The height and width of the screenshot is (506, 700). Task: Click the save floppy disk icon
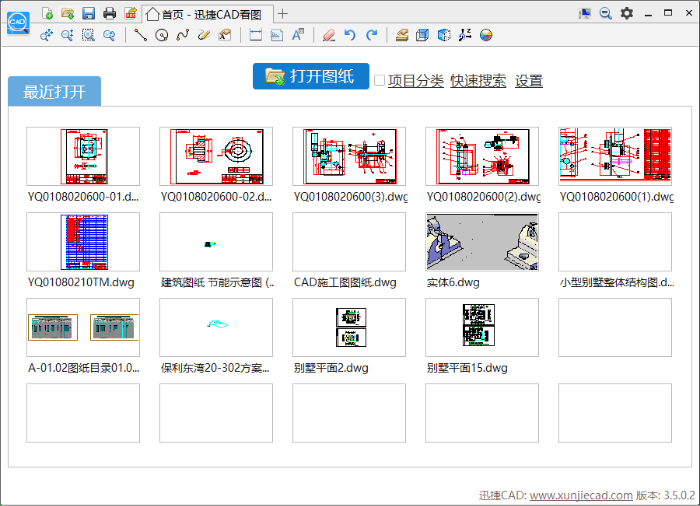pyautogui.click(x=88, y=13)
